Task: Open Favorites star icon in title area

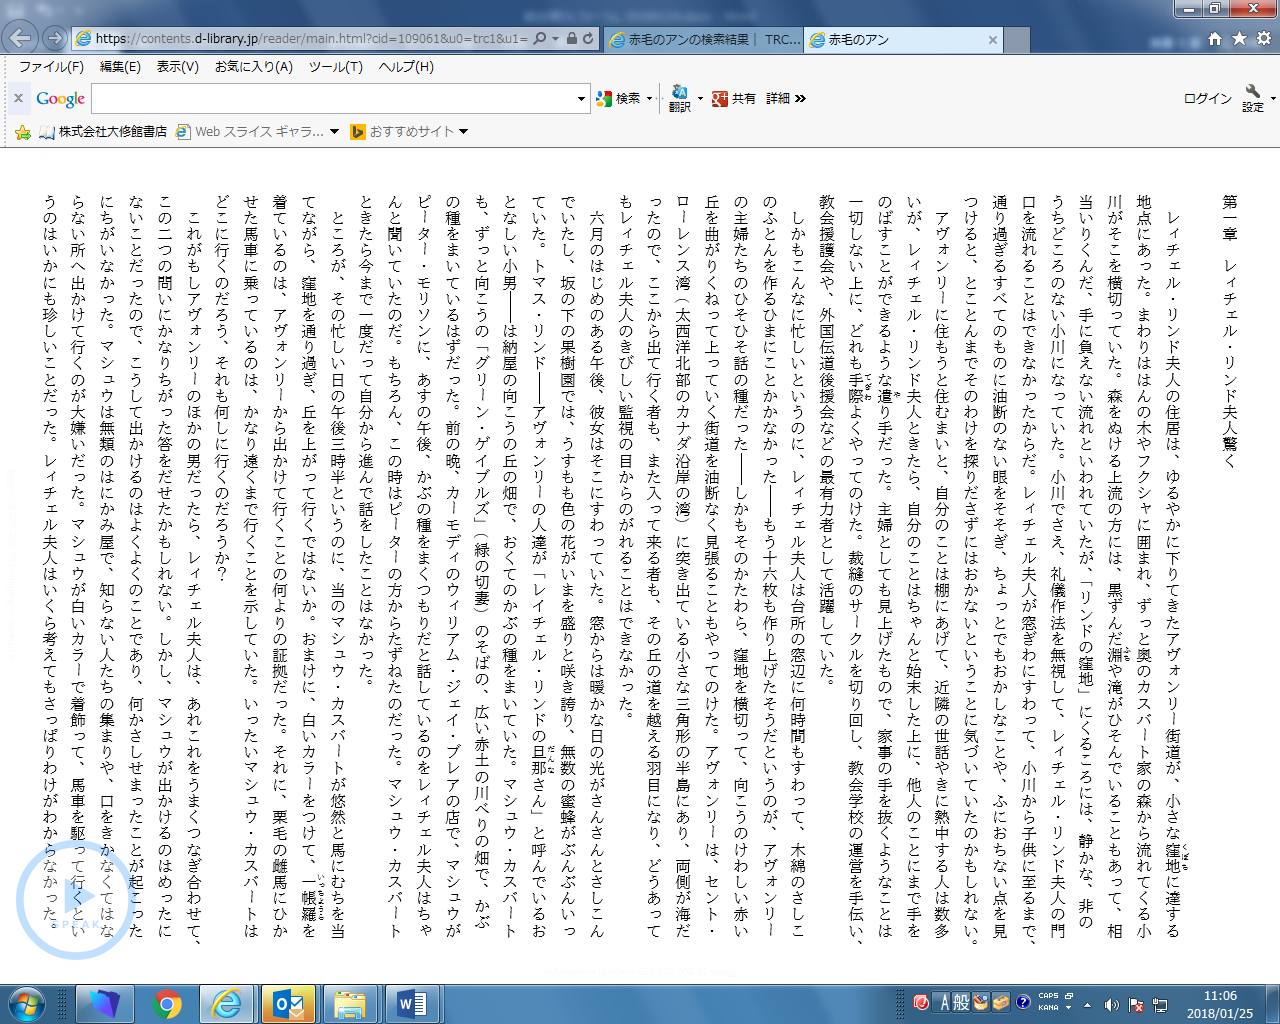Action: [x=1239, y=39]
